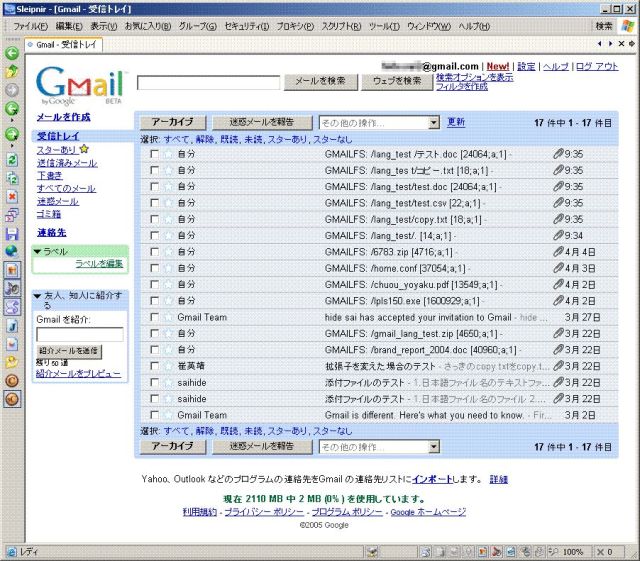640x561 pixels.
Task: Click the globe icon in left toolbar
Action: point(11,250)
